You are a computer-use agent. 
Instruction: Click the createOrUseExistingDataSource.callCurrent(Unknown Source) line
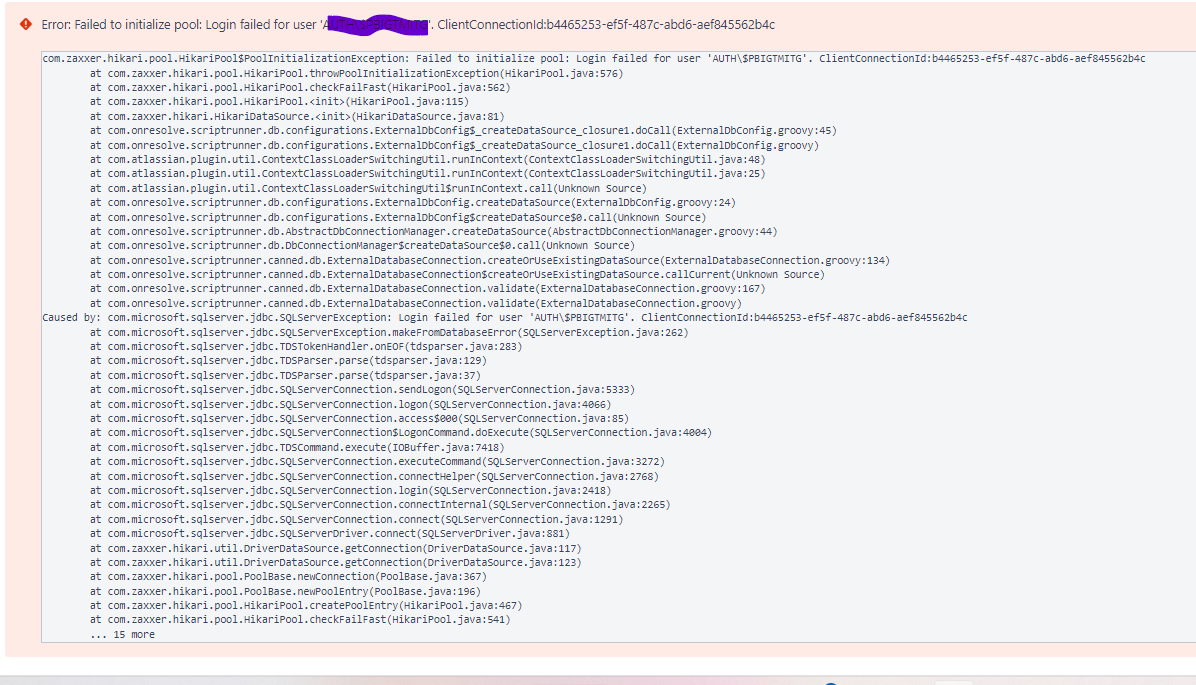point(457,275)
